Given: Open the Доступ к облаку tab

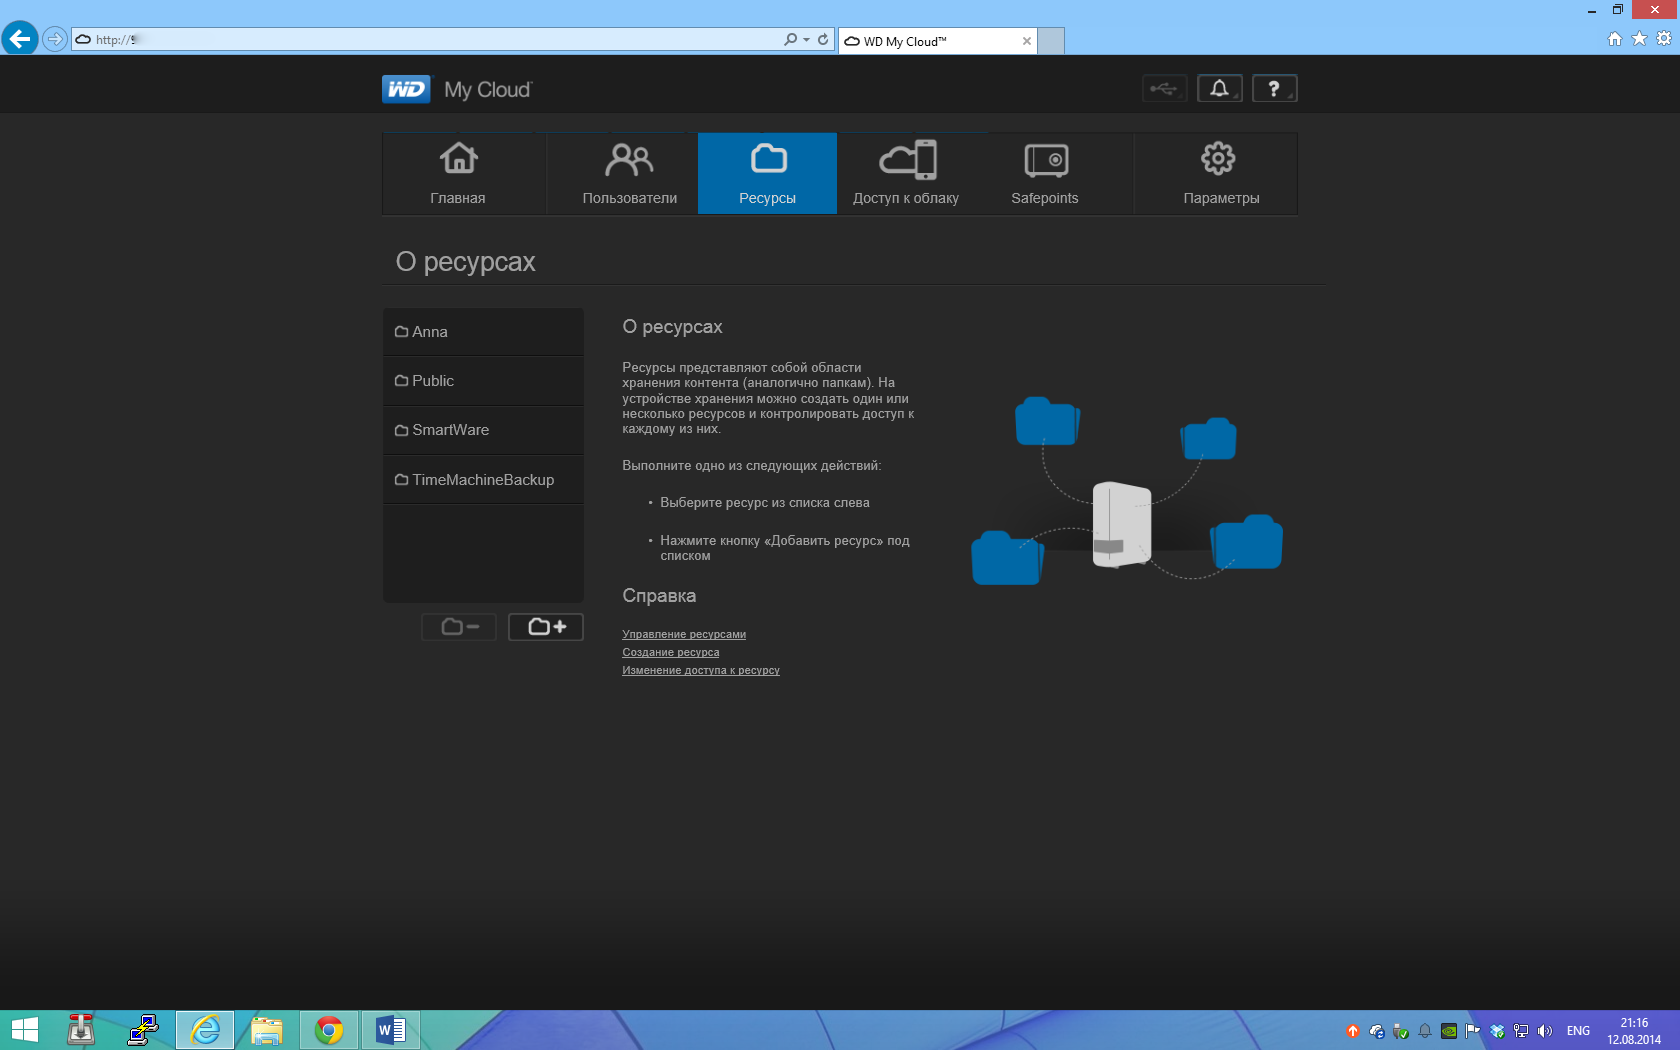Looking at the screenshot, I should [906, 173].
